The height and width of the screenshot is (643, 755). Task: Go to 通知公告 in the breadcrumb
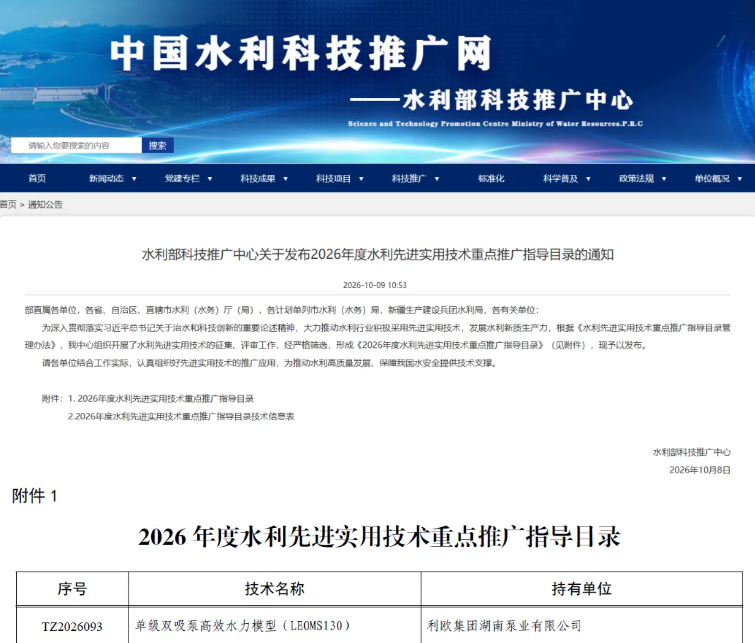[x=45, y=204]
